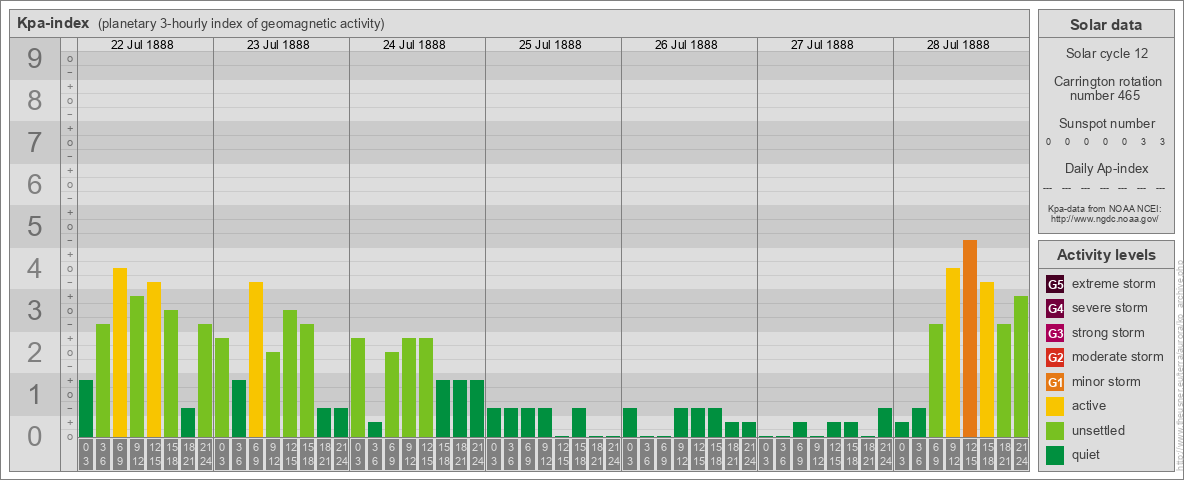Image resolution: width=1184 pixels, height=480 pixels.
Task: Click the 0-3 light green bar on 24 Jul 1888
Action: pyautogui.click(x=358, y=387)
